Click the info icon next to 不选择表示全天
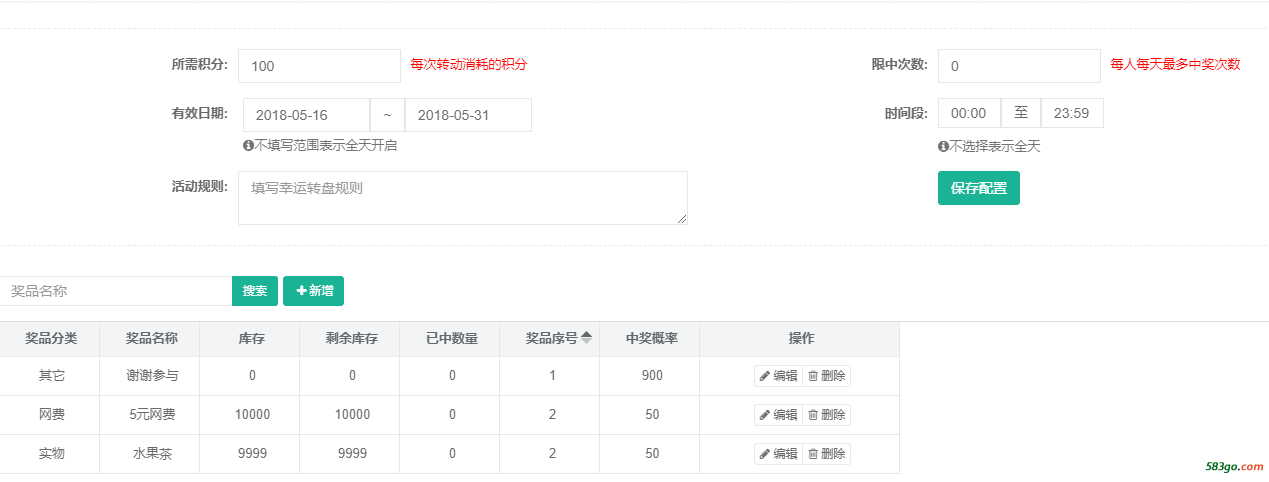 click(943, 147)
